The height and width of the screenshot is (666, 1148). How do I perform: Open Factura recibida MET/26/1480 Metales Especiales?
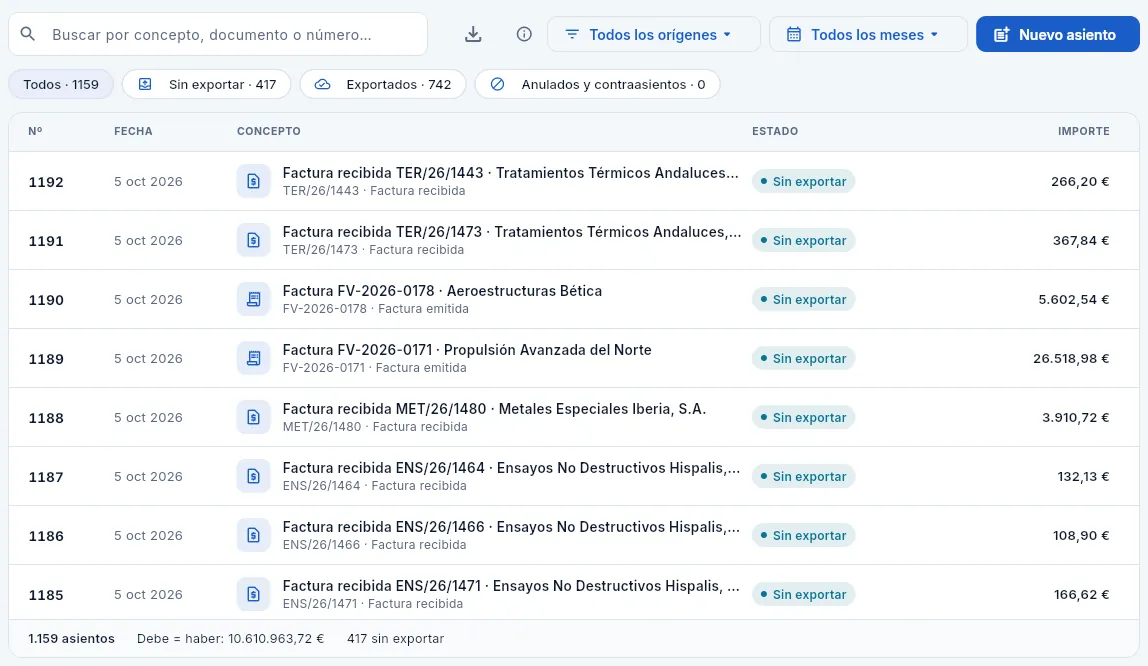(574, 417)
